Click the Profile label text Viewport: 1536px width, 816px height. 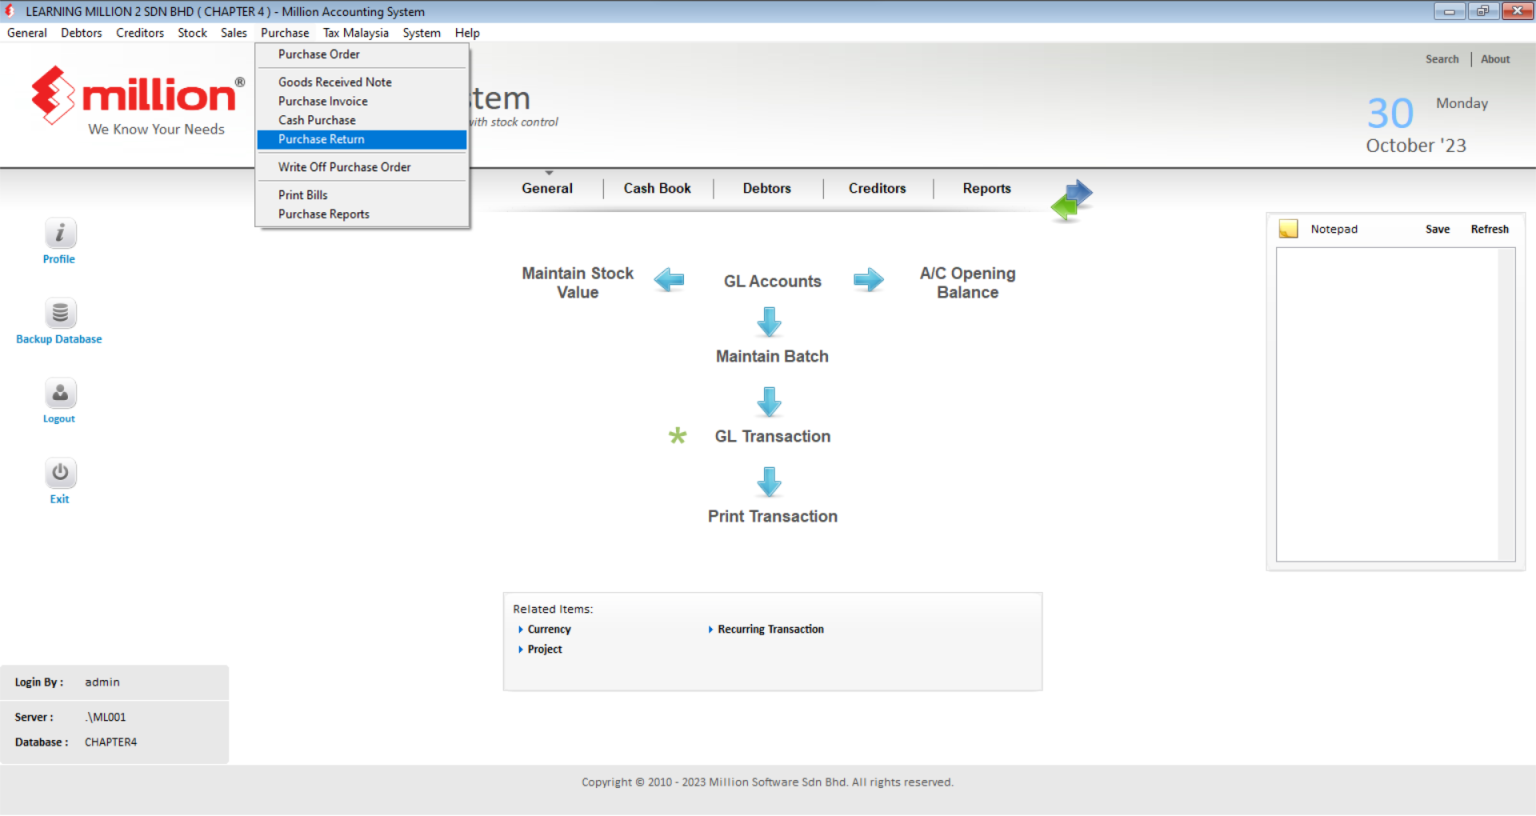coord(59,259)
